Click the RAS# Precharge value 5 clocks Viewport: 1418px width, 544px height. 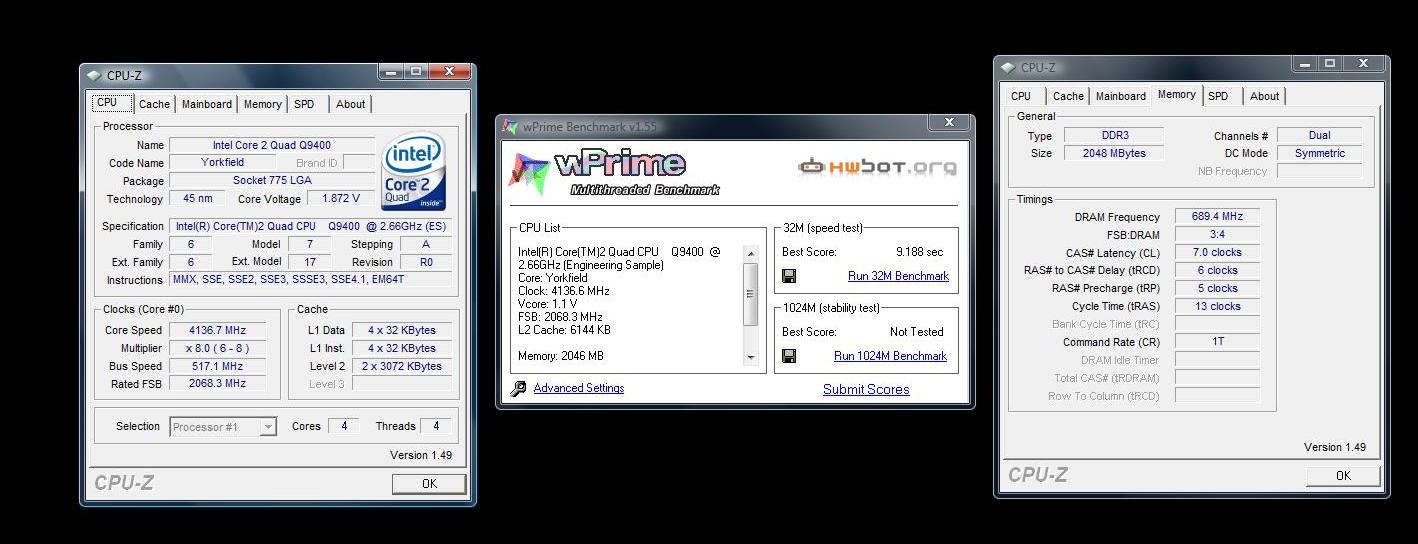1217,288
